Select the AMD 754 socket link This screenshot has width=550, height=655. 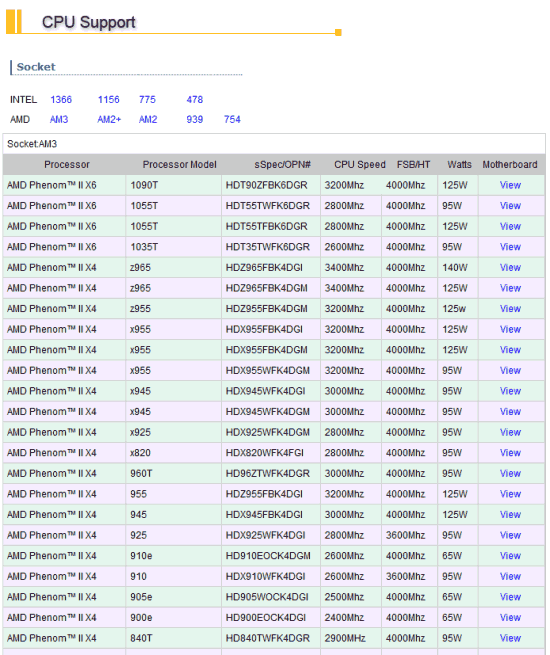coord(232,119)
